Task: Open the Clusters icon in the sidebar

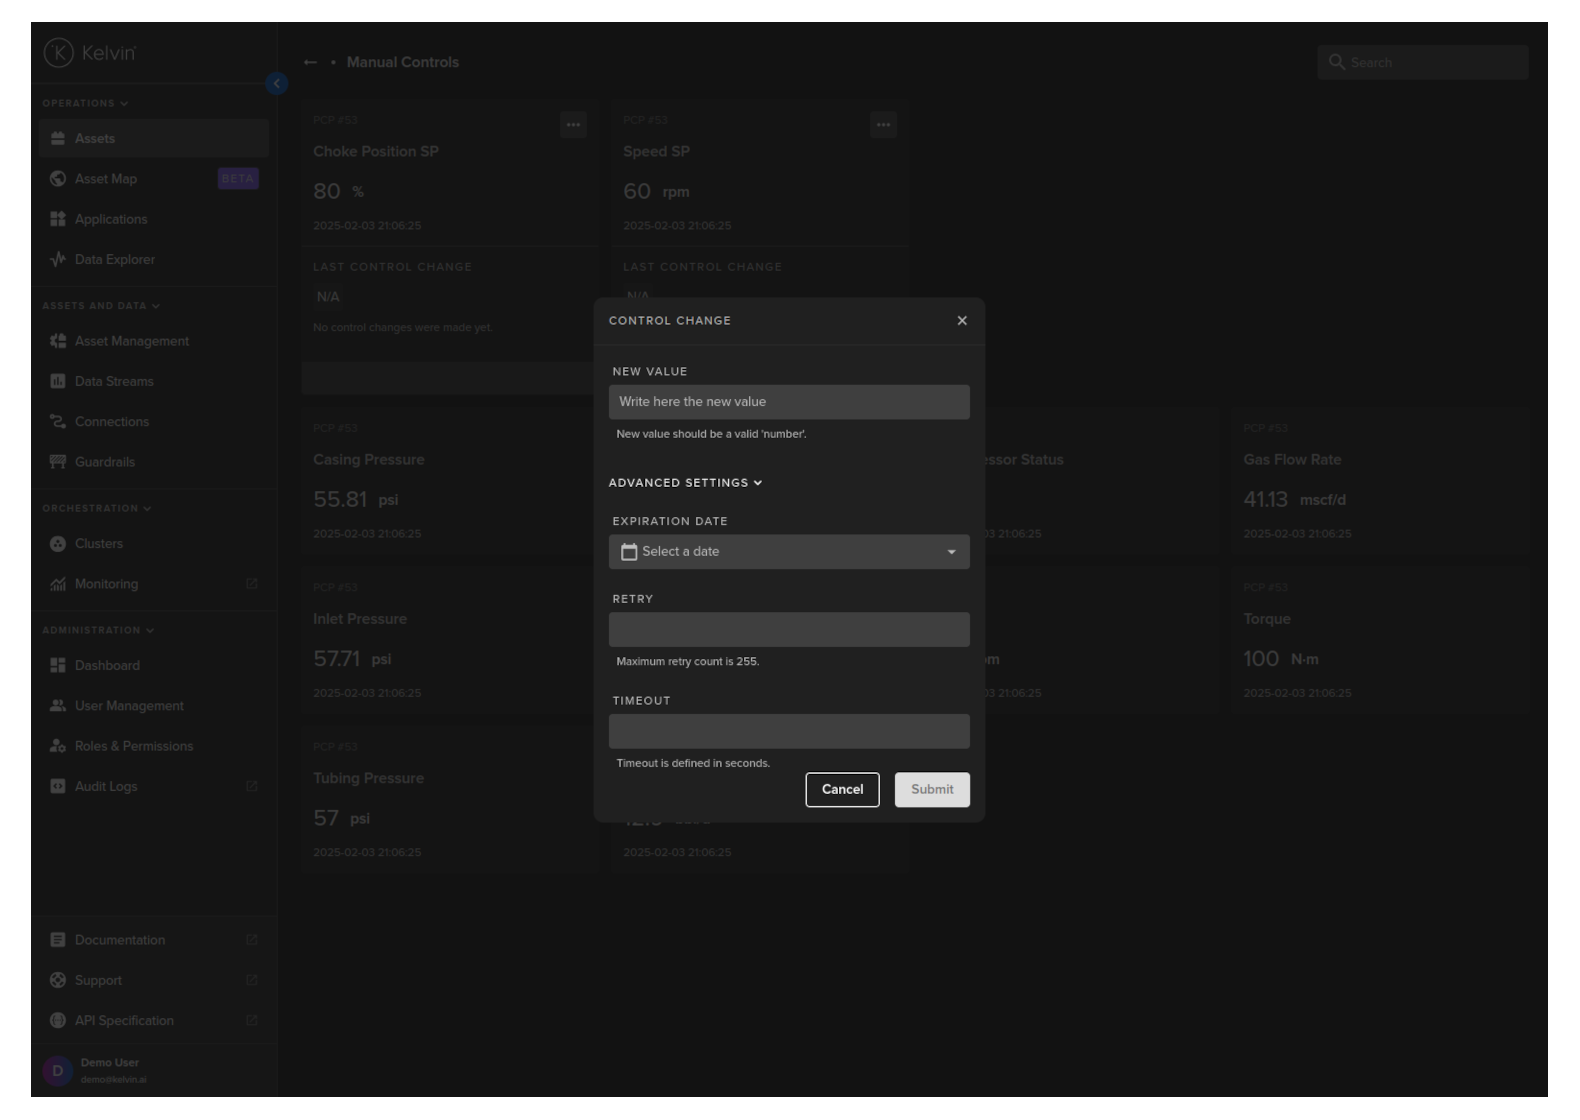Action: pos(58,544)
